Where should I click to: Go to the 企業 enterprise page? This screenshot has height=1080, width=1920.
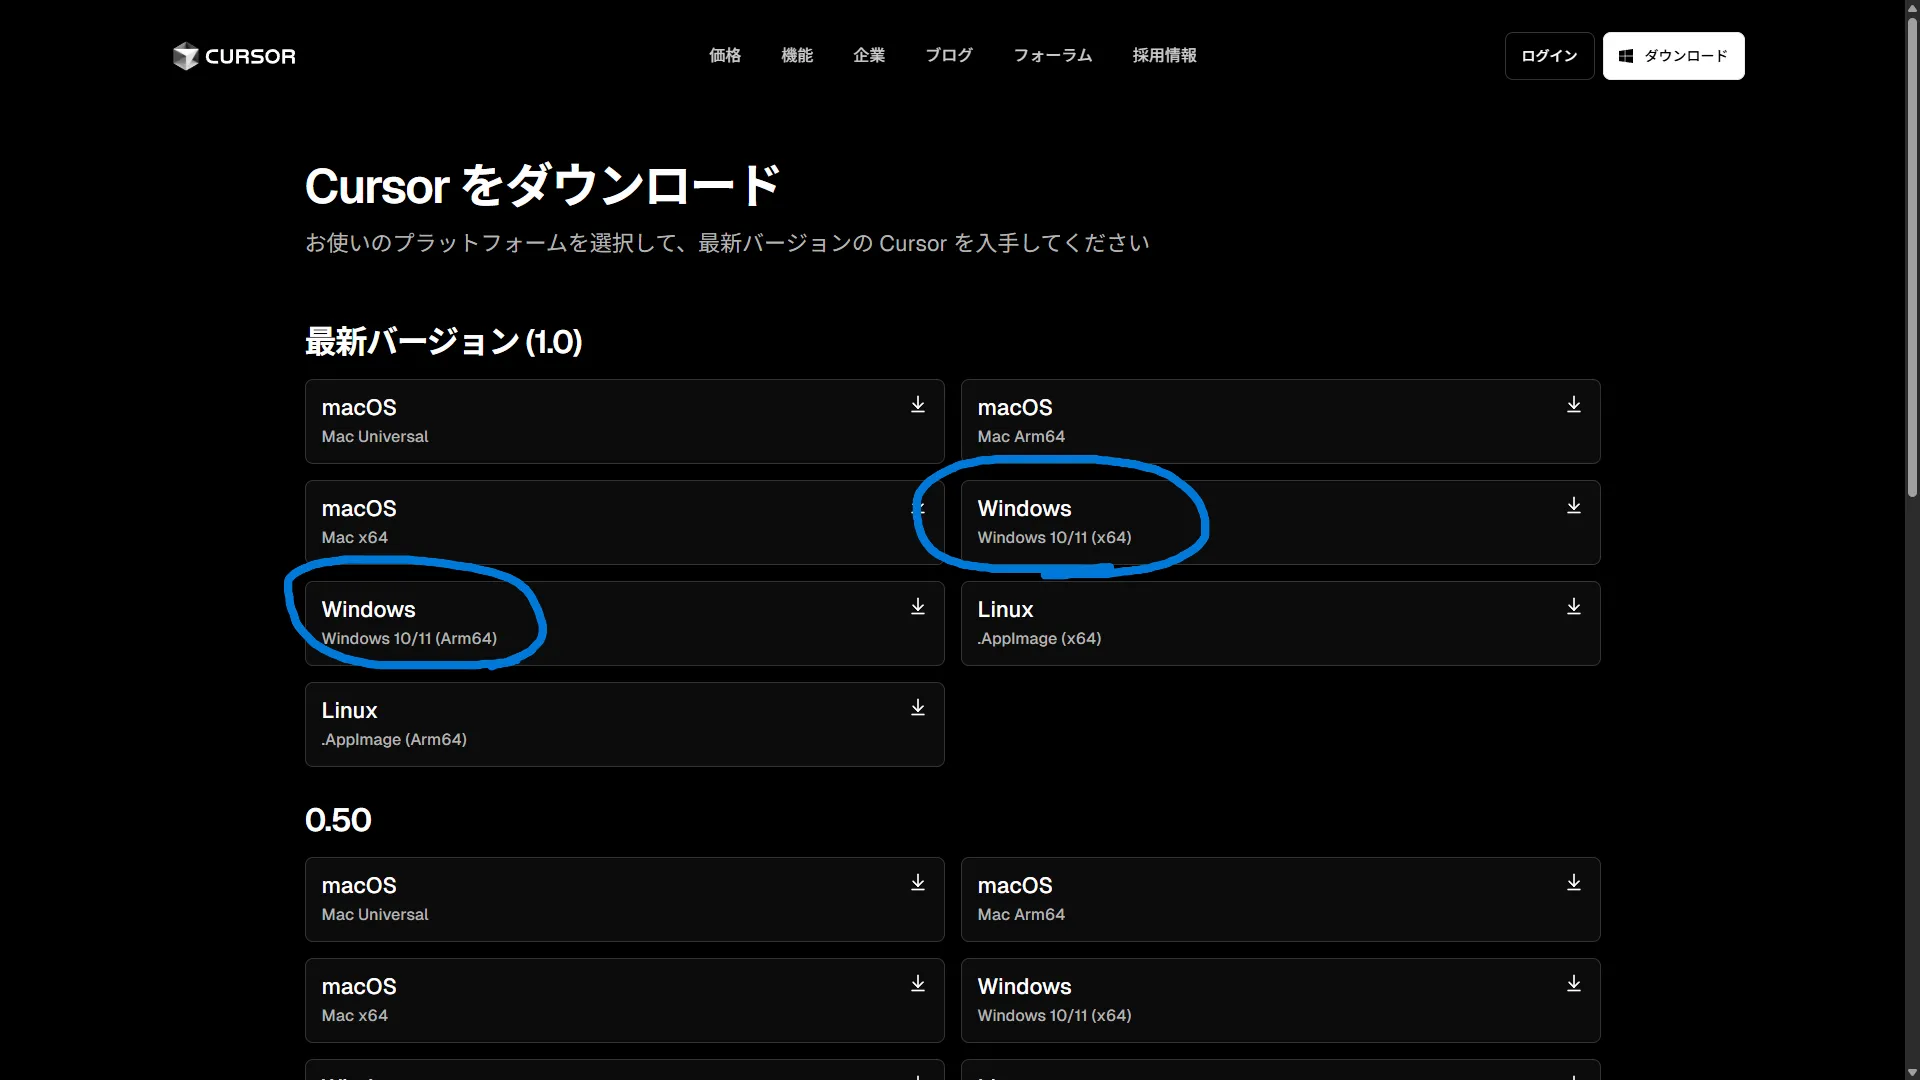tap(868, 56)
